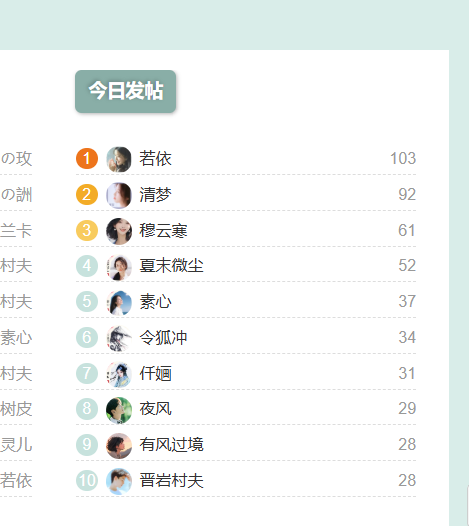The width and height of the screenshot is (469, 526).
Task: Open 夜风's green avatar
Action: coord(119,410)
